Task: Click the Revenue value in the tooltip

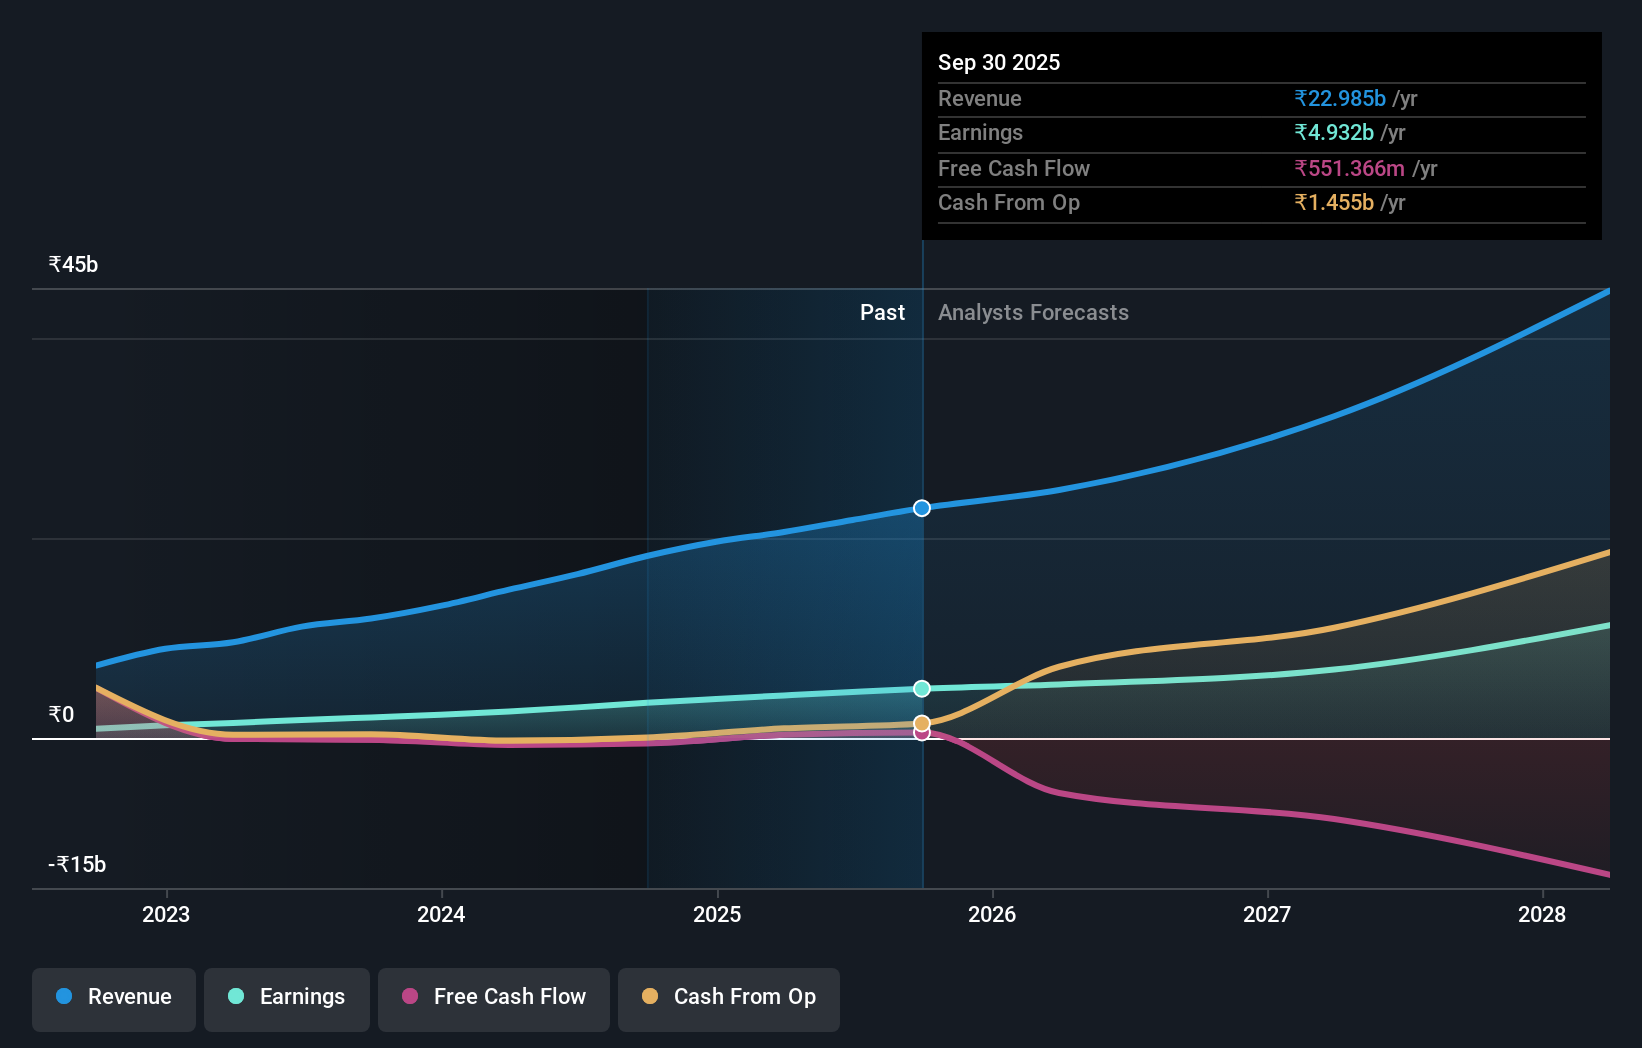Action: pyautogui.click(x=1339, y=98)
